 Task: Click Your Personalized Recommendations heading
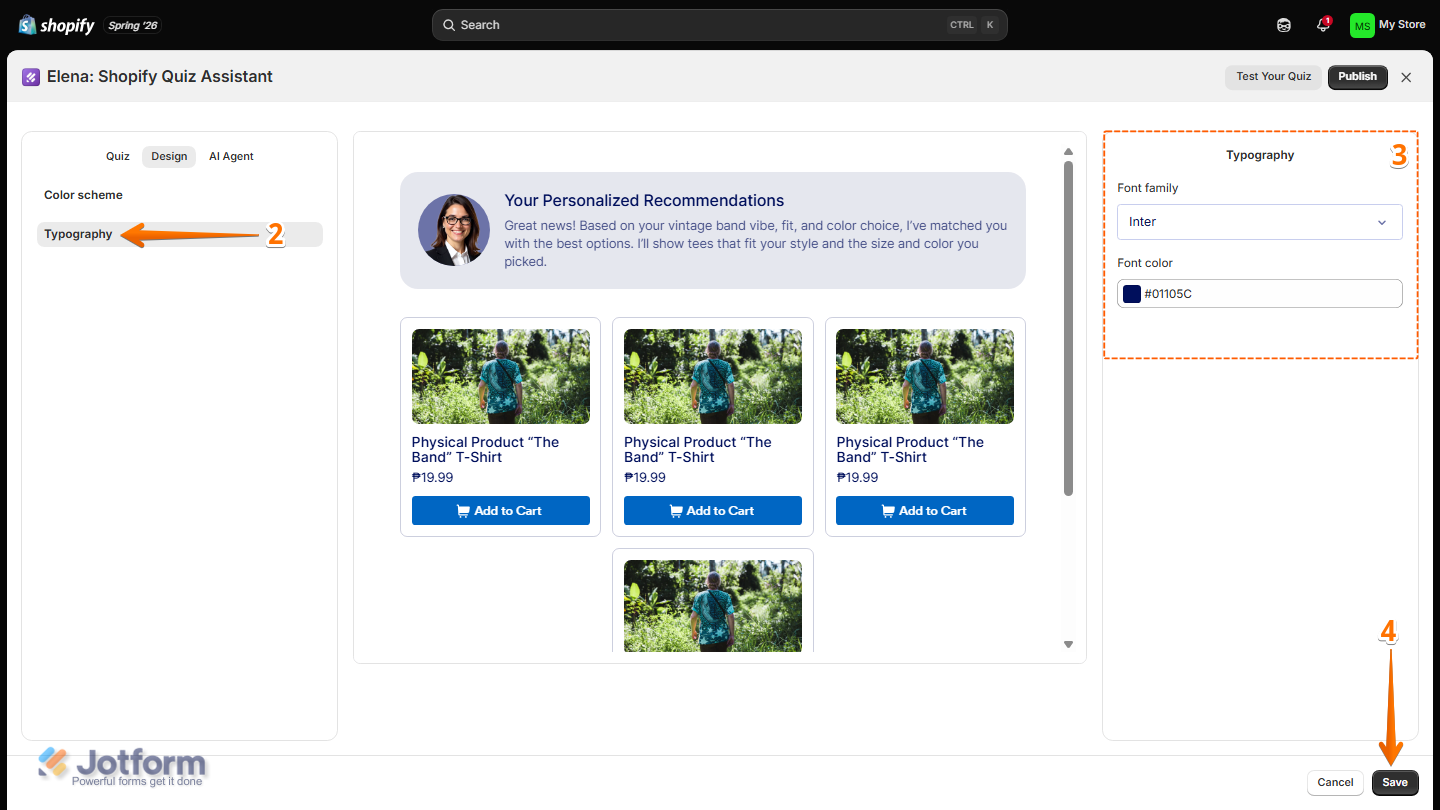(x=644, y=201)
